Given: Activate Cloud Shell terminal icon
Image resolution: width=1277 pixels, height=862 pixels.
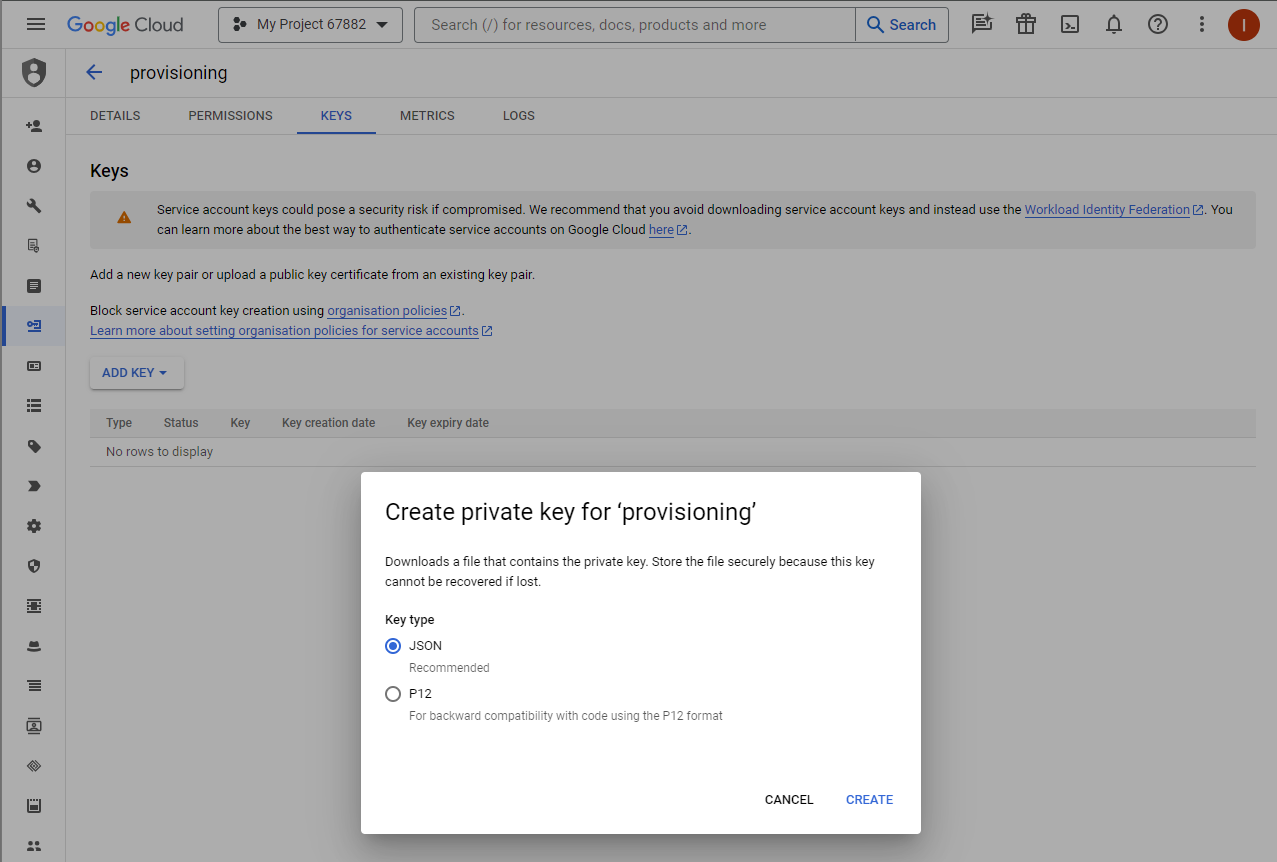Looking at the screenshot, I should pos(1070,25).
